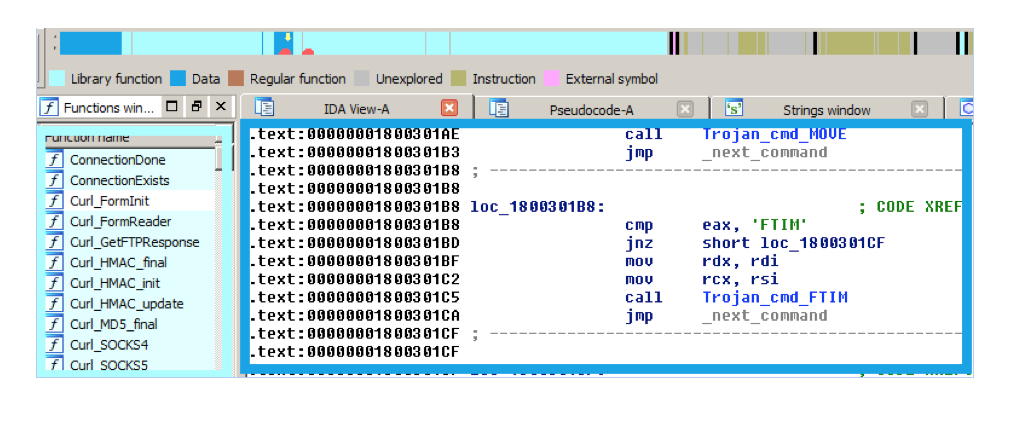Click yellow arrow marker in navigation band
1009x428 pixels.
(x=288, y=37)
